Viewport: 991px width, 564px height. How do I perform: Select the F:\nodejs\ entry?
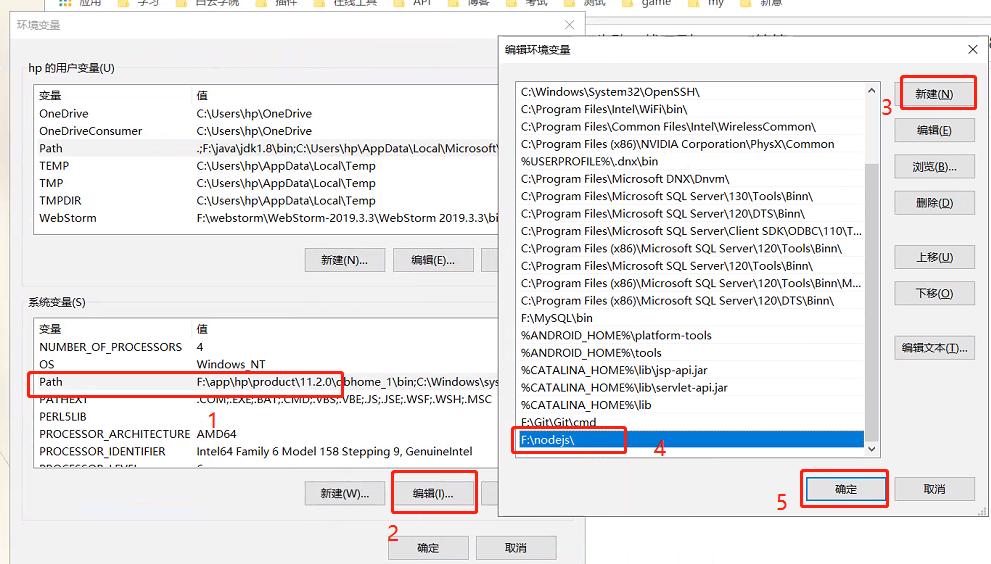(690, 439)
